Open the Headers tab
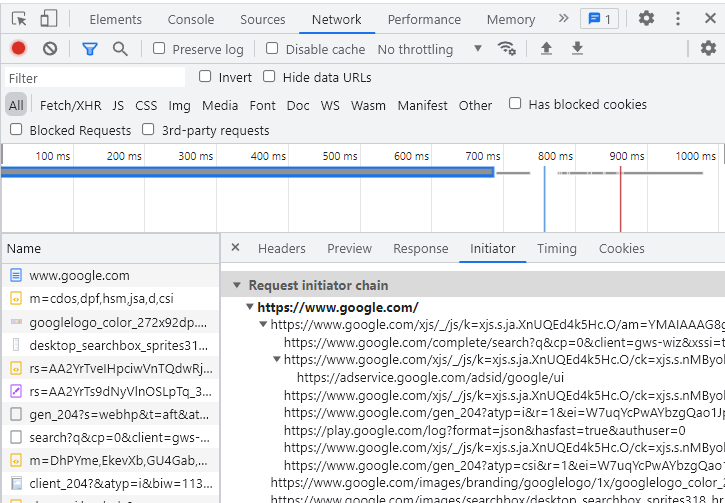 (x=282, y=249)
